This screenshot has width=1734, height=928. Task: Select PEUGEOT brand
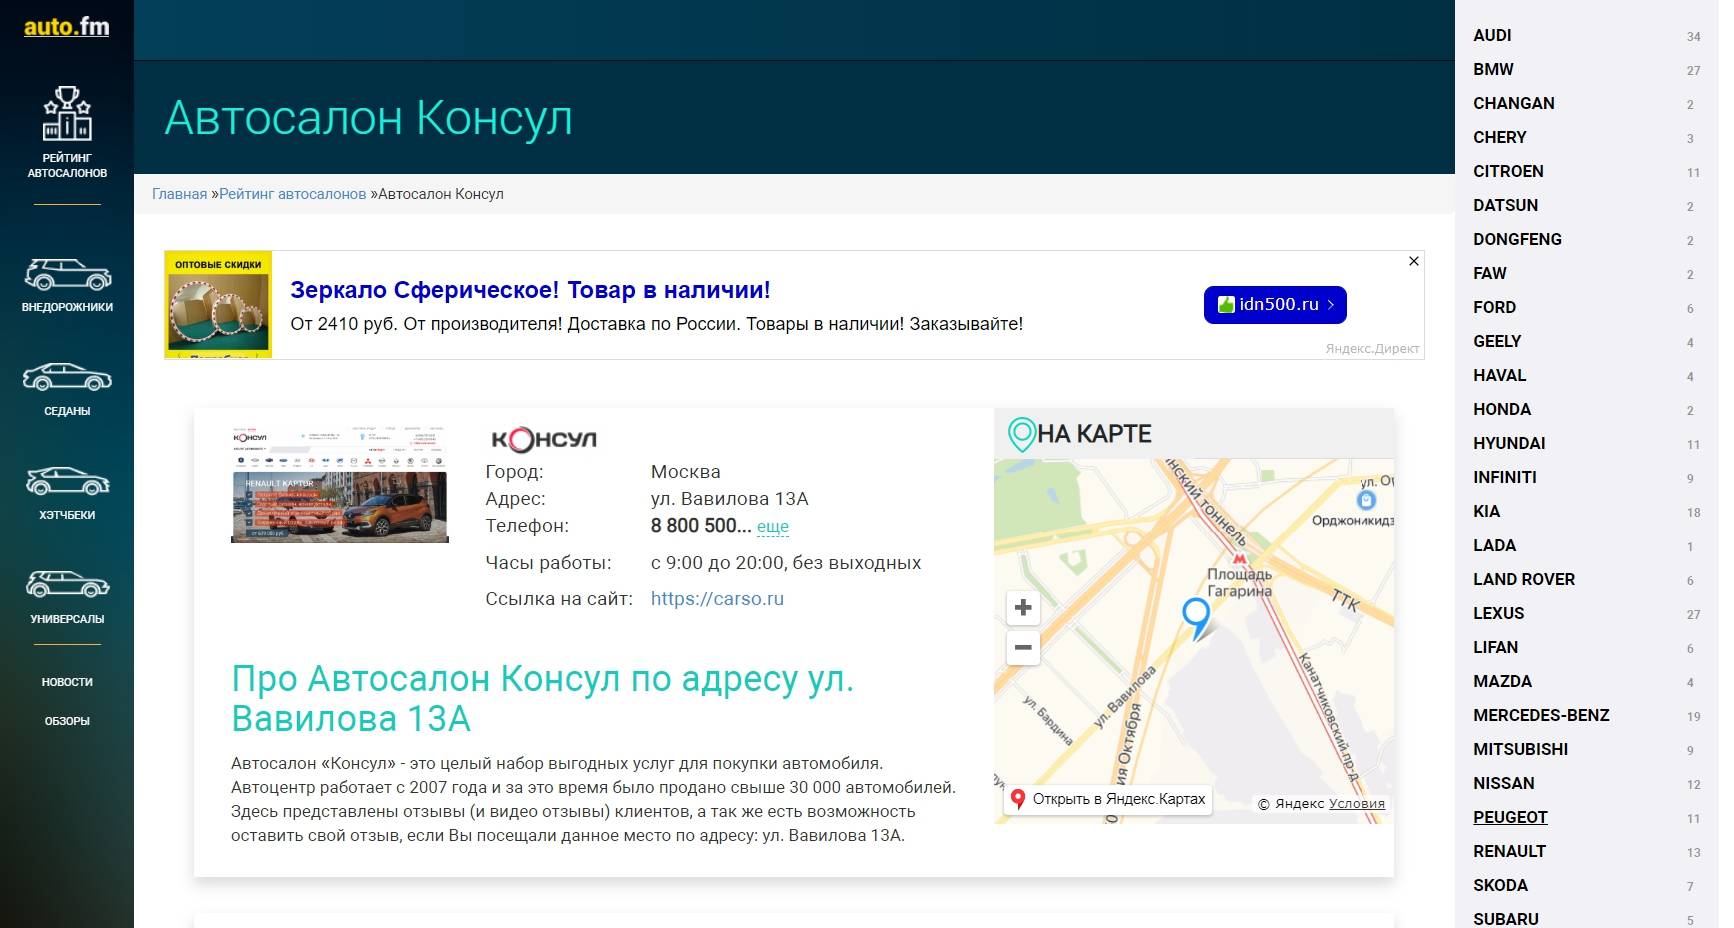pyautogui.click(x=1510, y=817)
